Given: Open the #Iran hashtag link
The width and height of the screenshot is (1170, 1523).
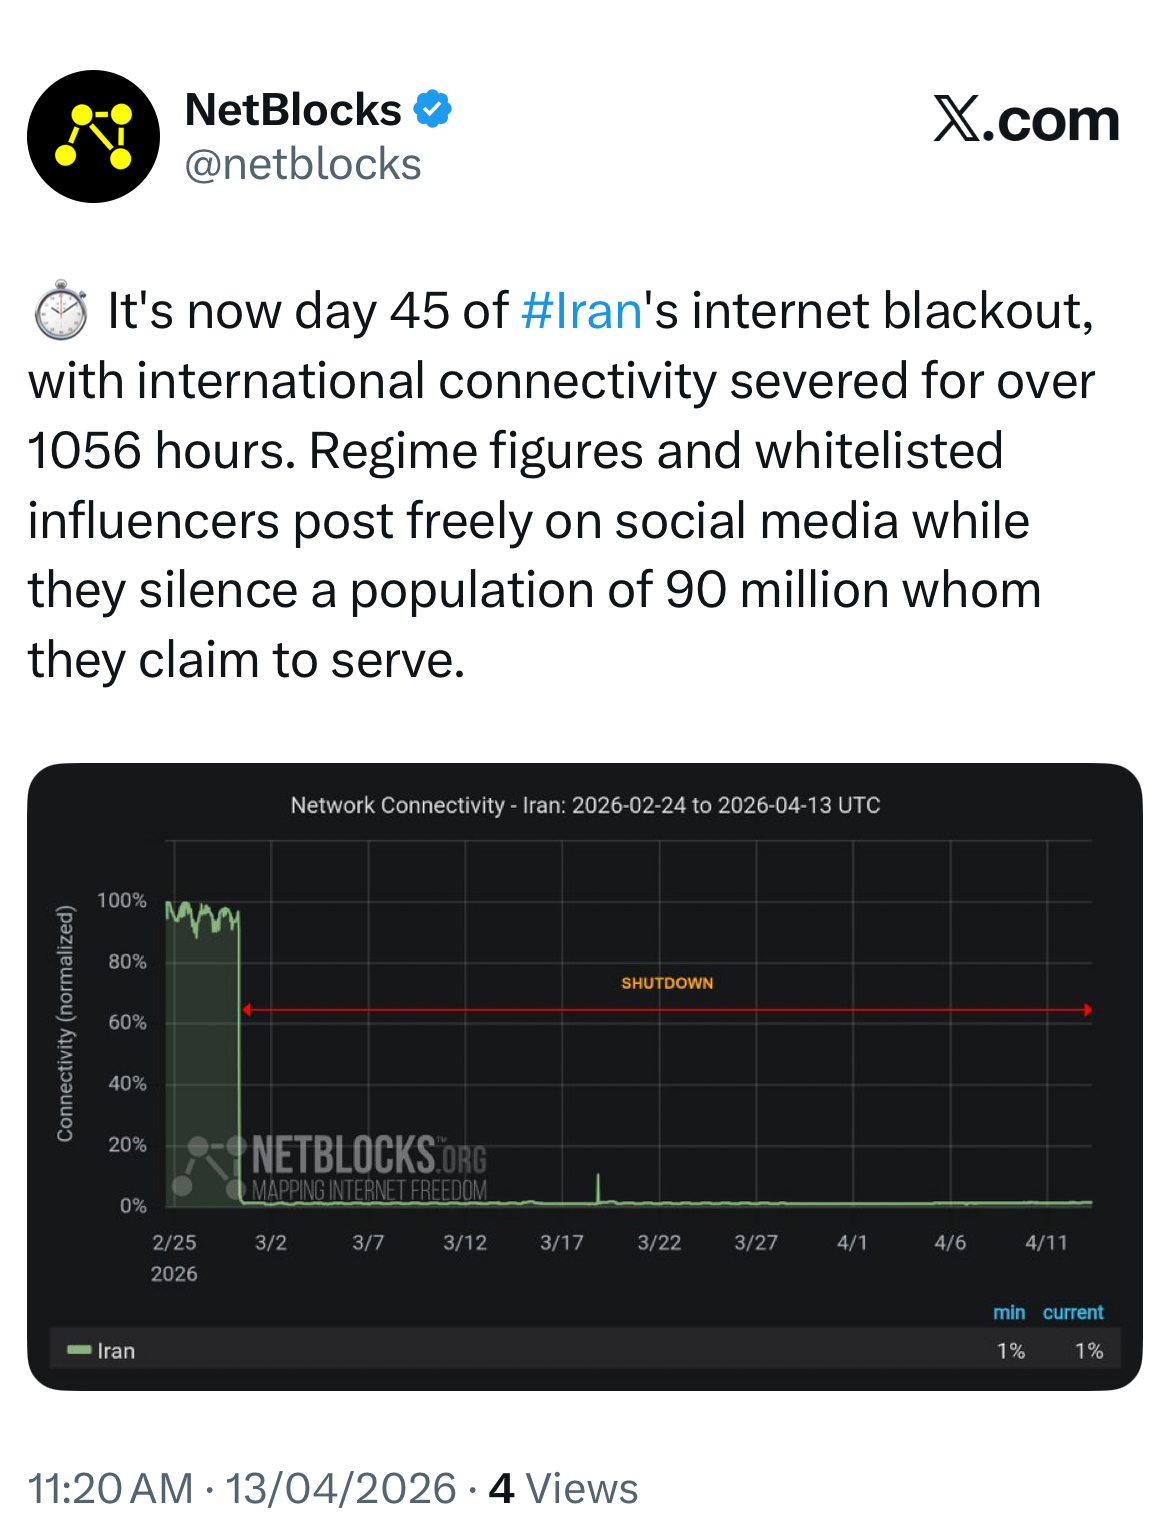Looking at the screenshot, I should (x=581, y=311).
